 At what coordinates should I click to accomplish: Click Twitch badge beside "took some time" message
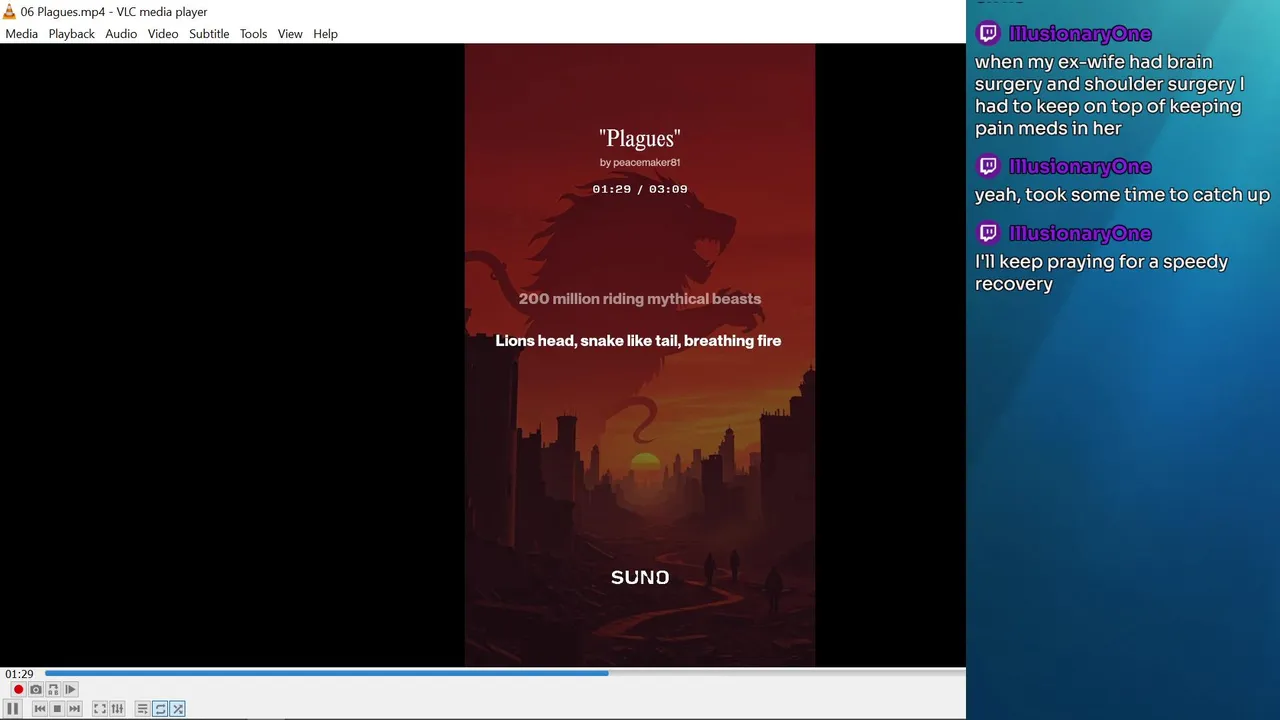point(988,166)
